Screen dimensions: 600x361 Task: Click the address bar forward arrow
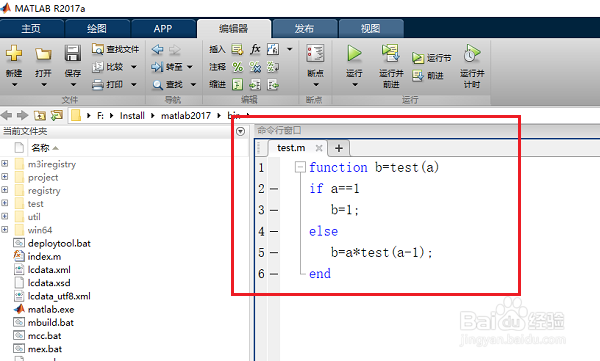[x=23, y=115]
